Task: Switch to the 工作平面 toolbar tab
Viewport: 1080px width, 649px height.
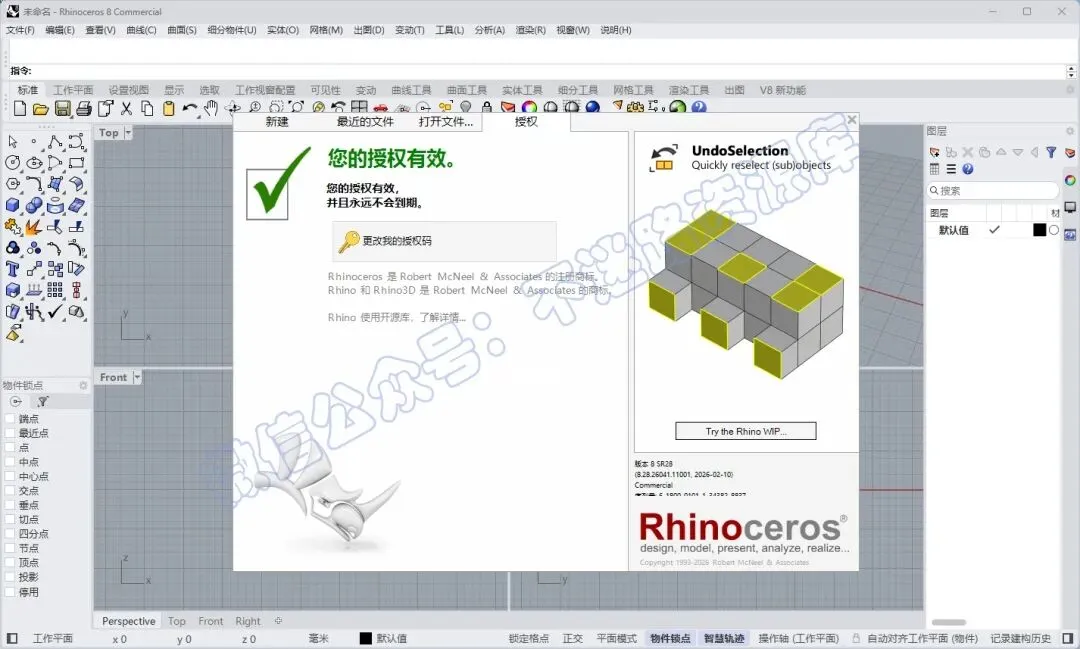Action: click(x=73, y=90)
